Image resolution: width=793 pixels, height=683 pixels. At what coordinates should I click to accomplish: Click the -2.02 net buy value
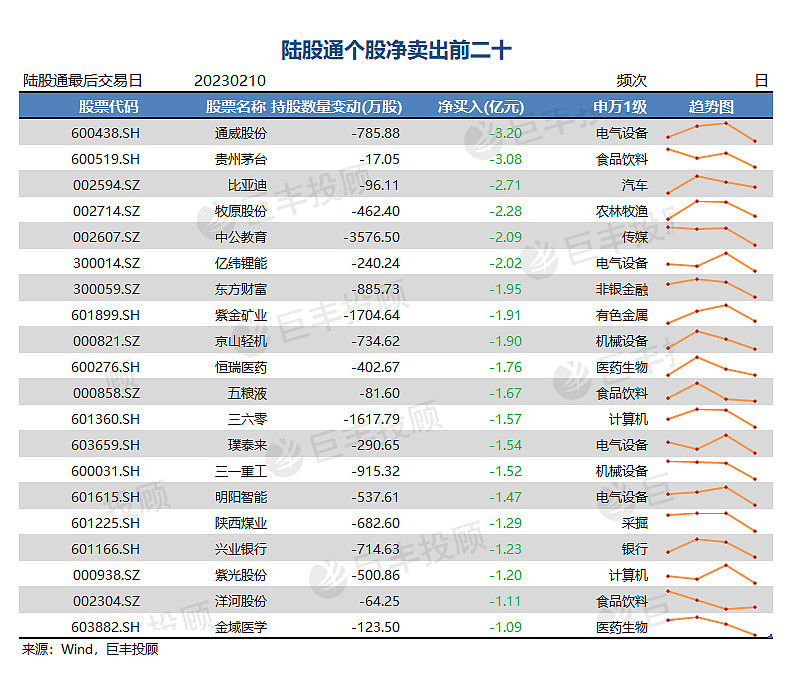pyautogui.click(x=505, y=263)
